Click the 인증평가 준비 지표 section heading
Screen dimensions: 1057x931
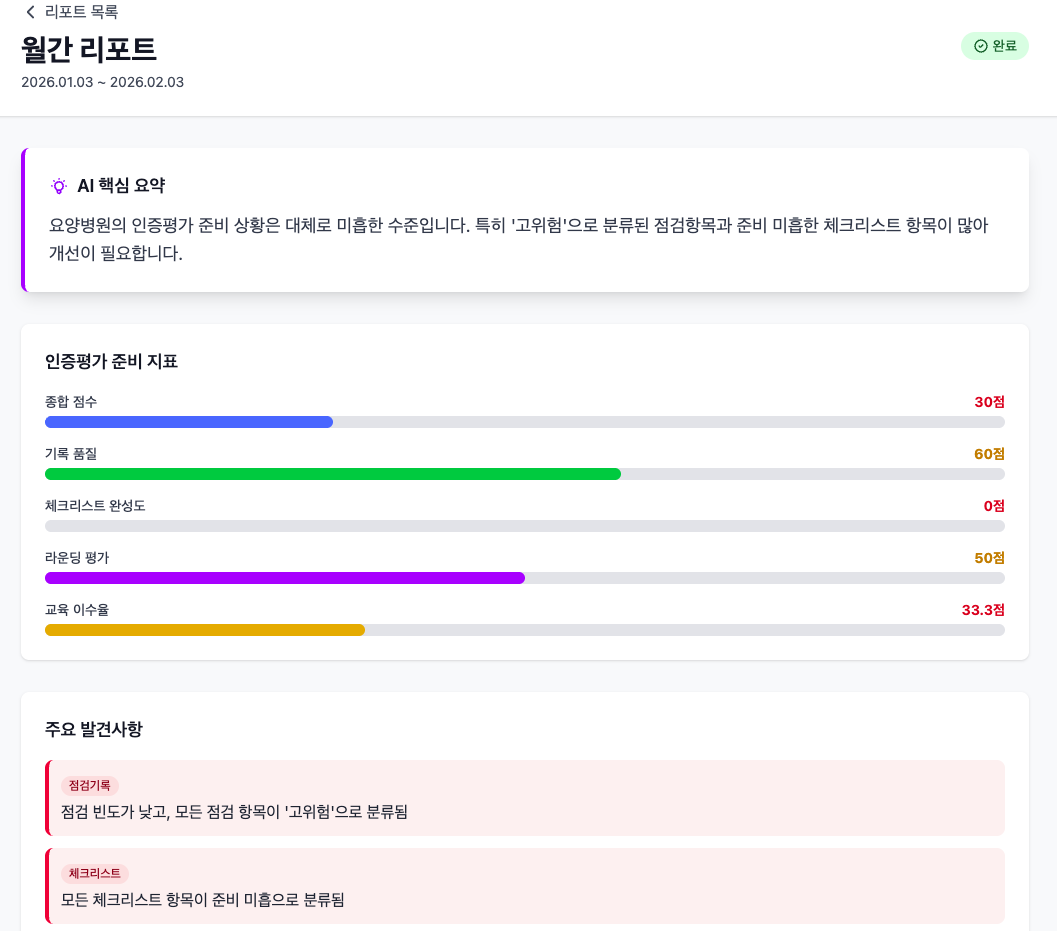click(113, 361)
